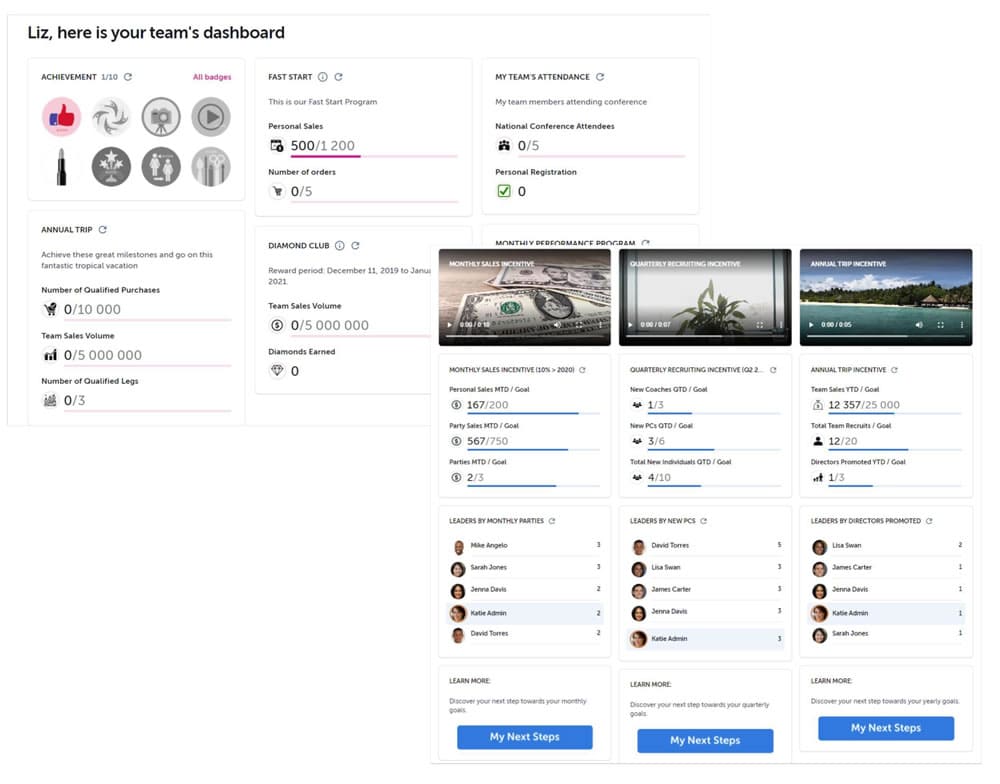The height and width of the screenshot is (784, 1000).
Task: Play the Quarterly Recruiting Incentive video
Action: coord(630,325)
